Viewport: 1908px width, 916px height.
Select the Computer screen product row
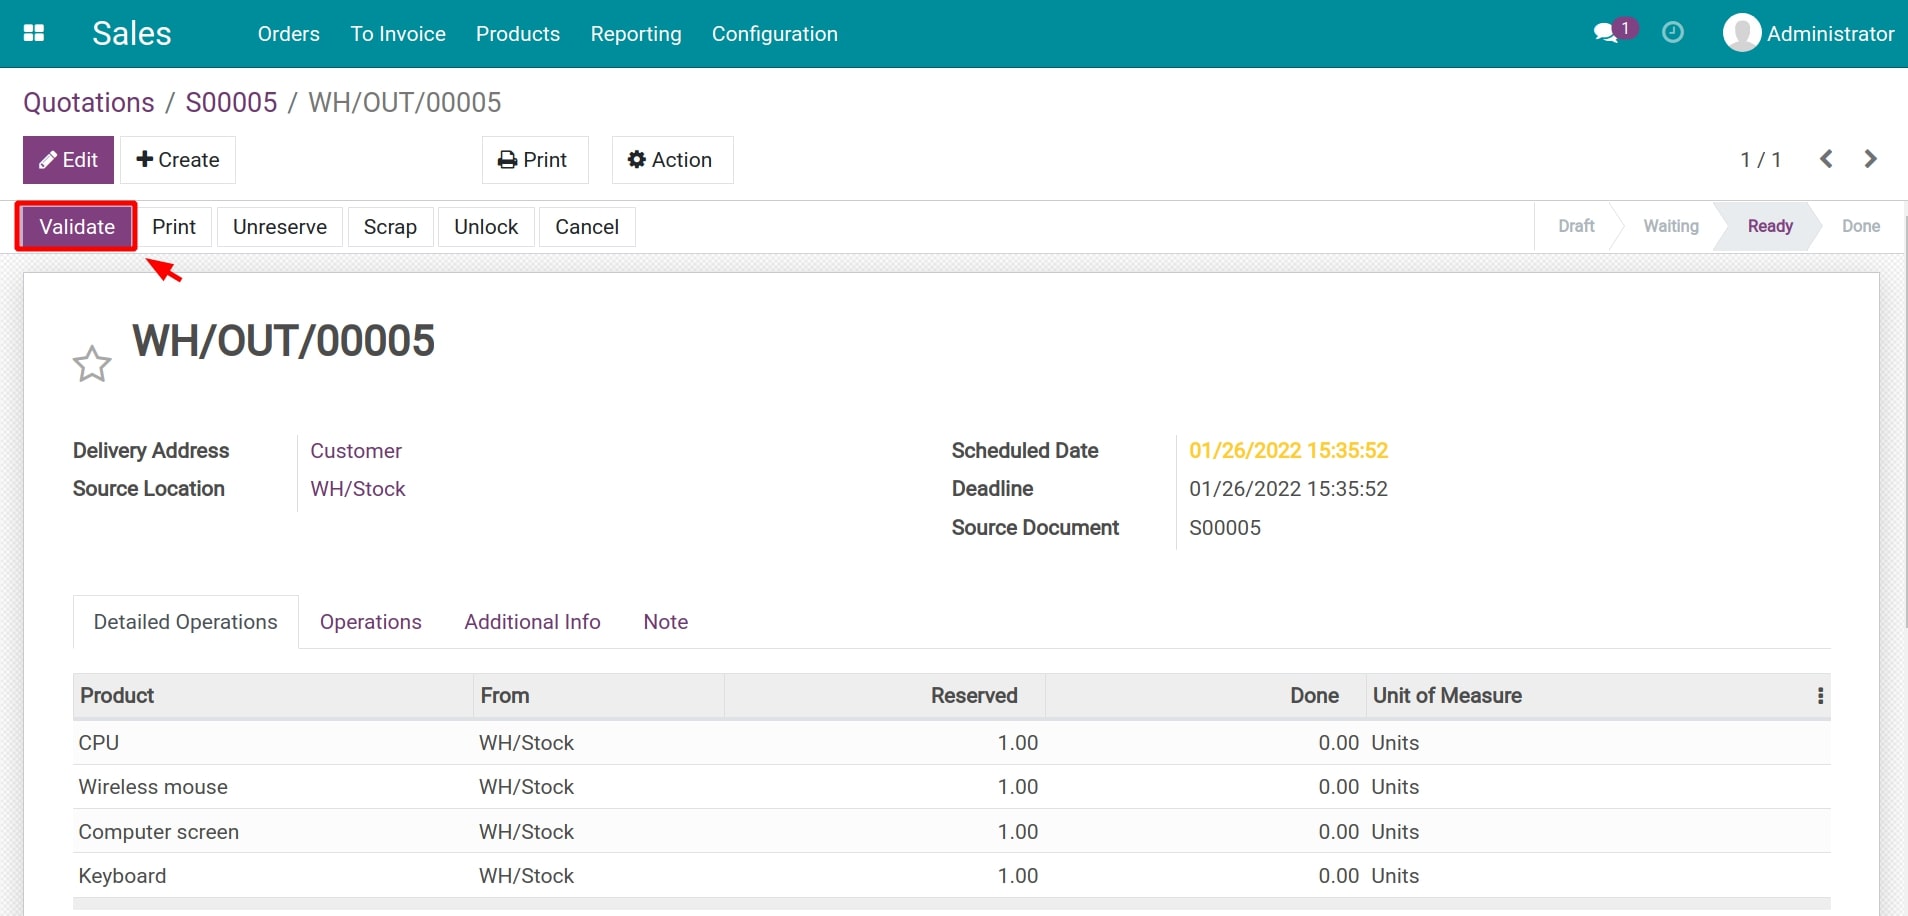[952, 831]
